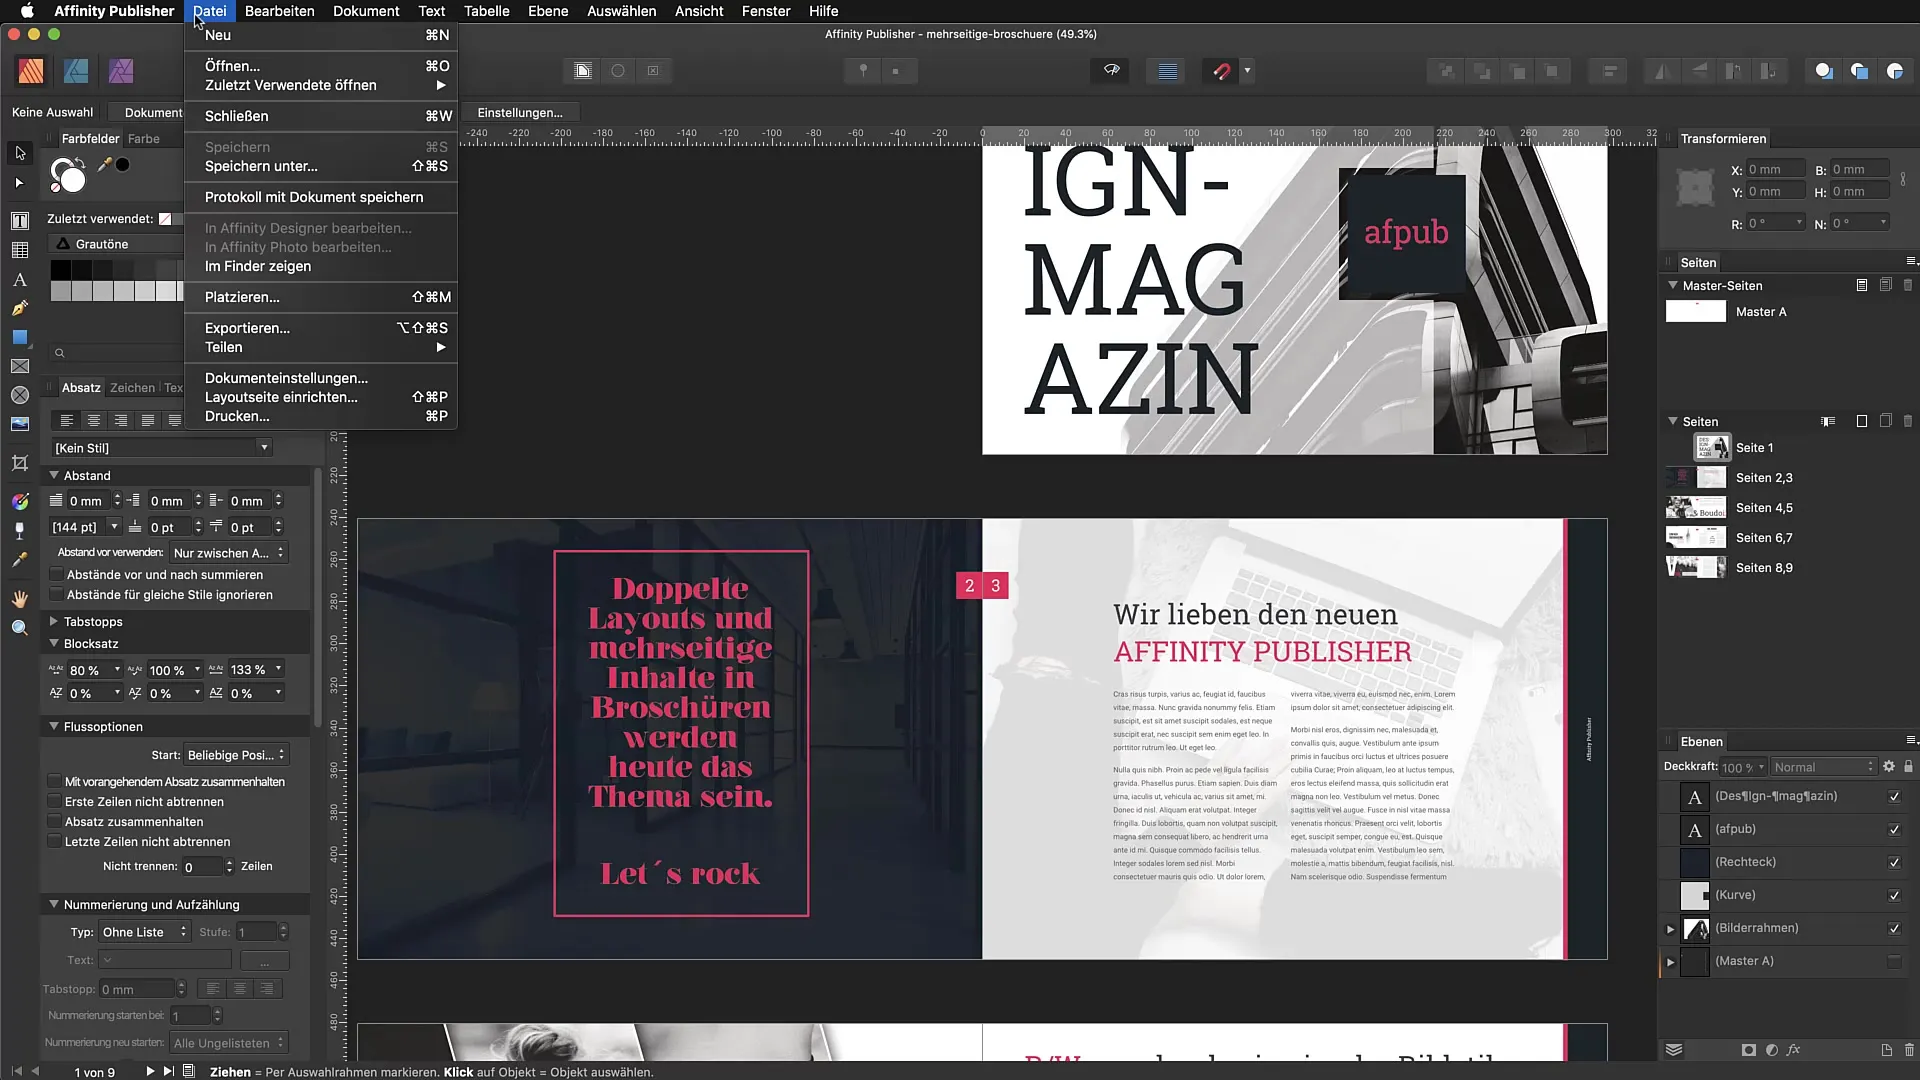Go to next page arrow in status bar

pyautogui.click(x=150, y=1071)
